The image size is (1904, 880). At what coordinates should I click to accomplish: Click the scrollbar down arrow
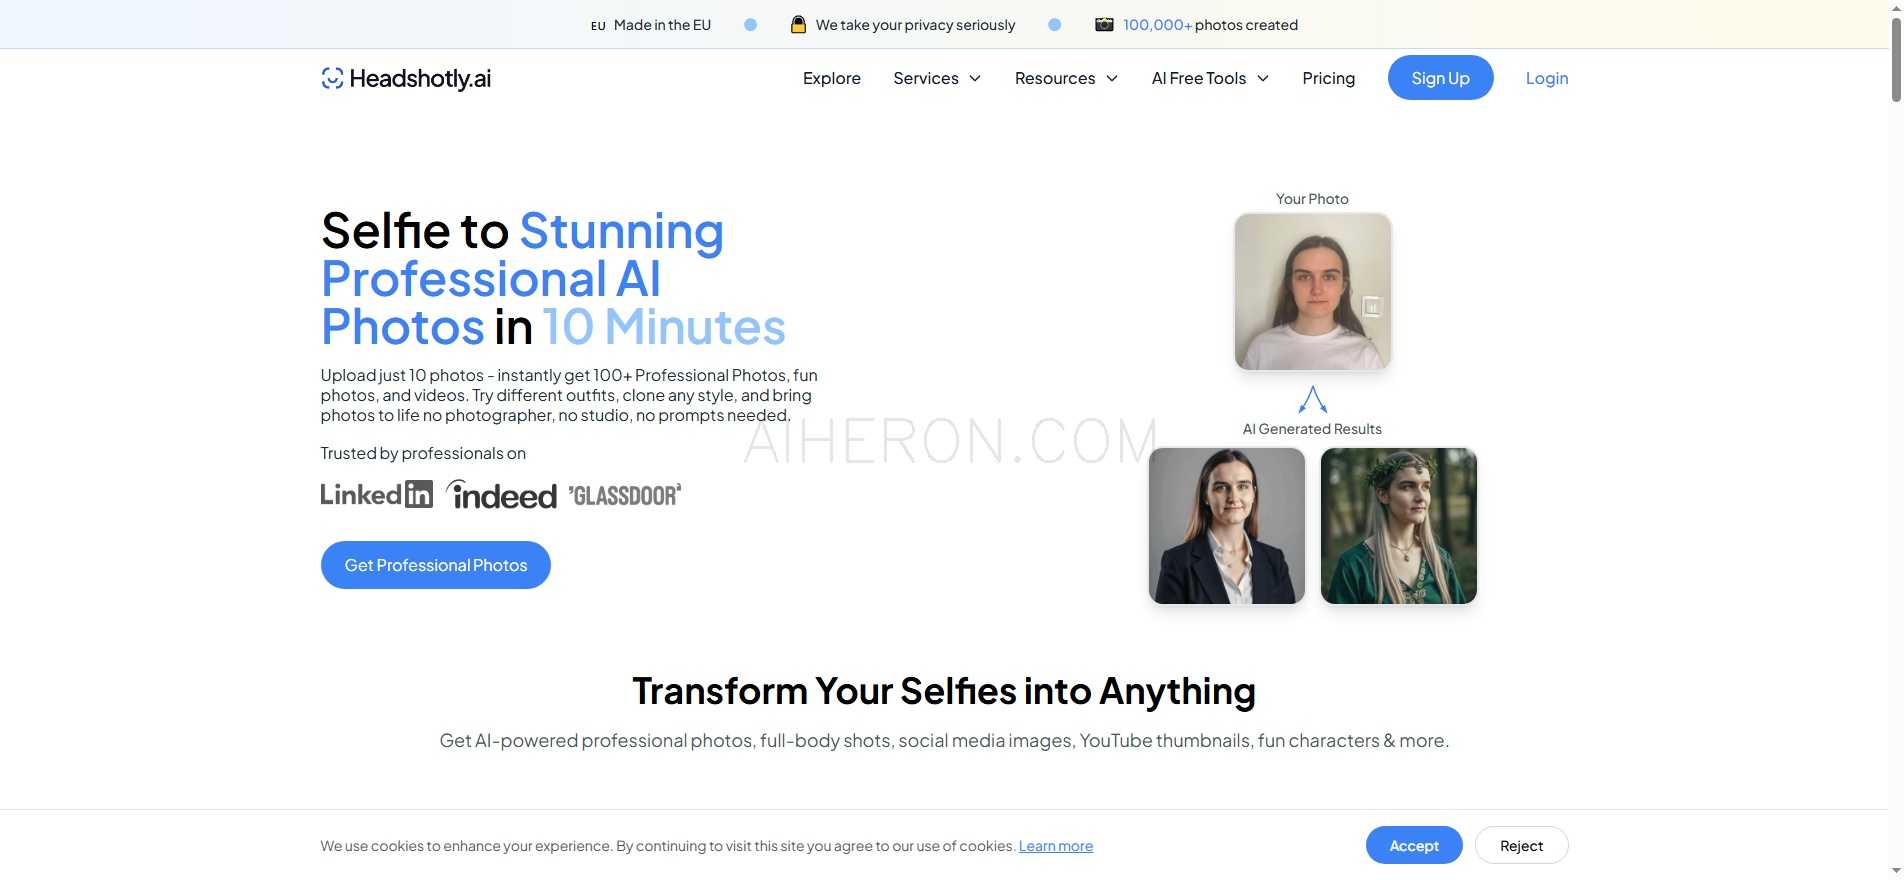tap(1896, 871)
